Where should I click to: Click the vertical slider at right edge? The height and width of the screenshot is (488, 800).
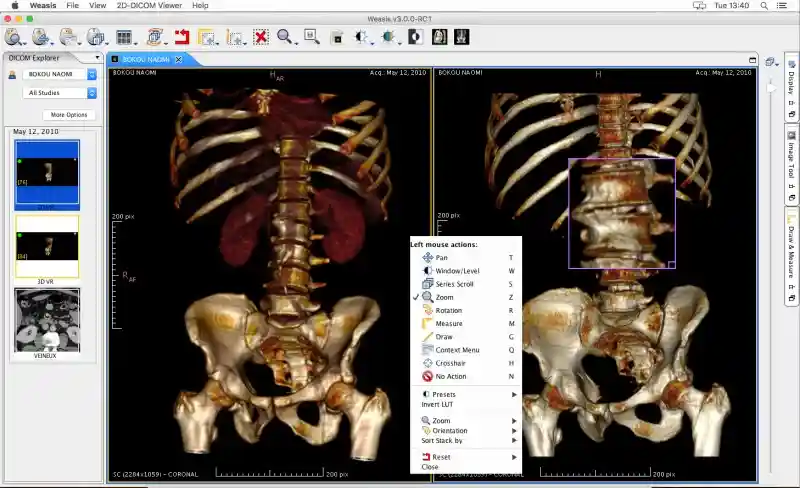point(770,90)
